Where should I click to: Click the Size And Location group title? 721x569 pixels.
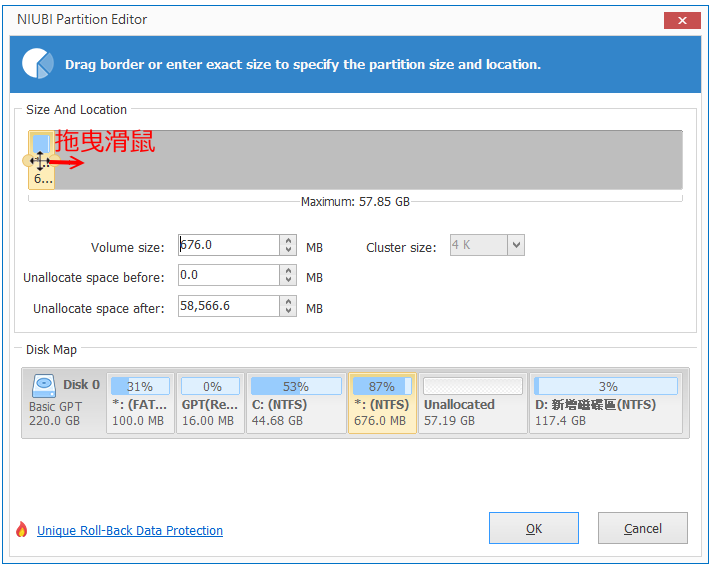[x=76, y=109]
